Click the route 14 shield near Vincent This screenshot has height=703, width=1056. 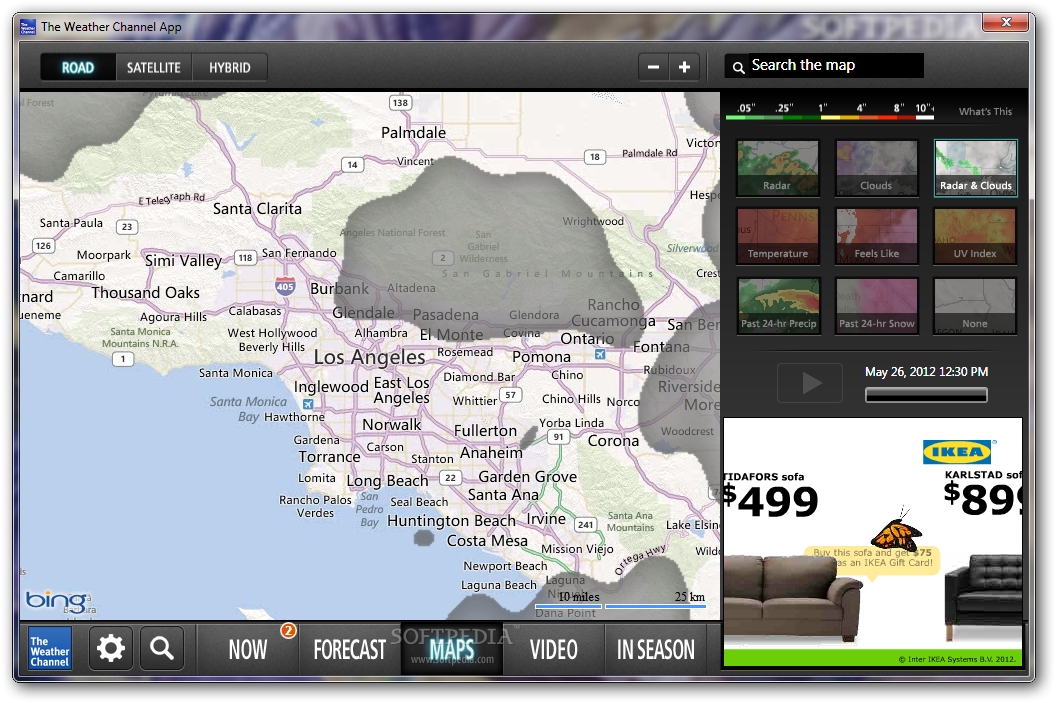(x=352, y=165)
